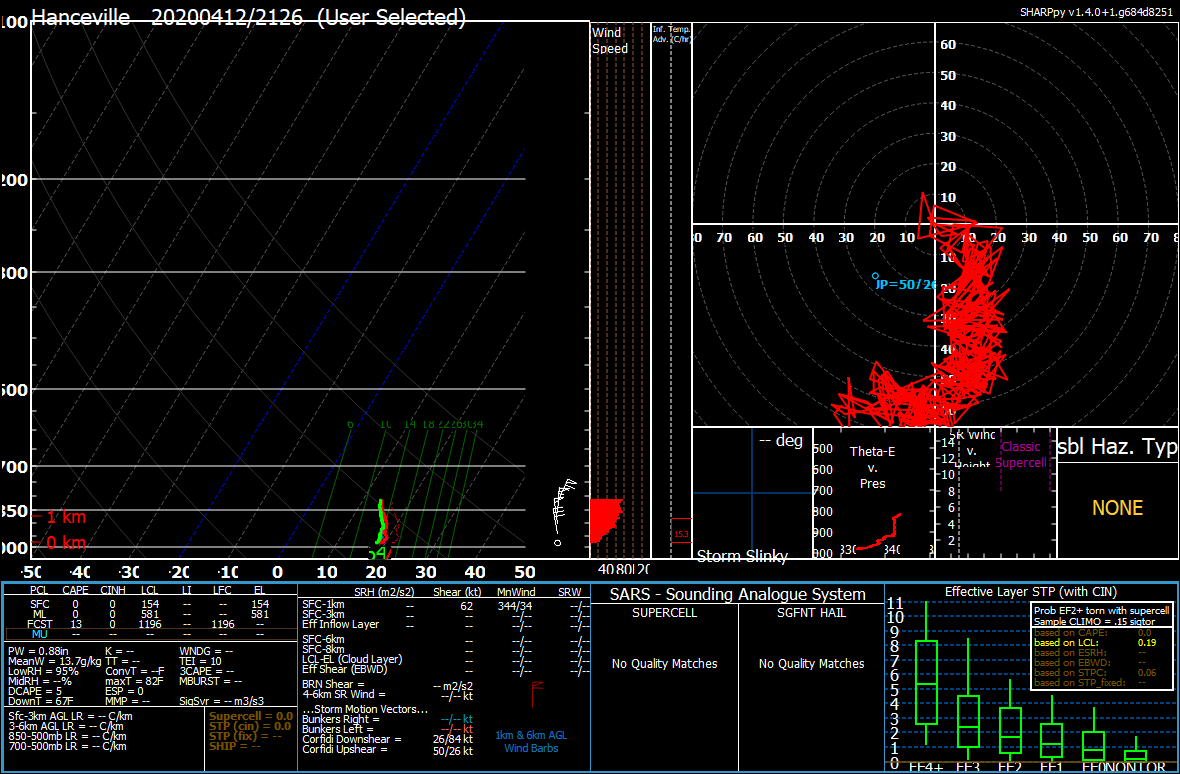Click the BRN Shear line
This screenshot has width=1180, height=774.
(x=388, y=685)
